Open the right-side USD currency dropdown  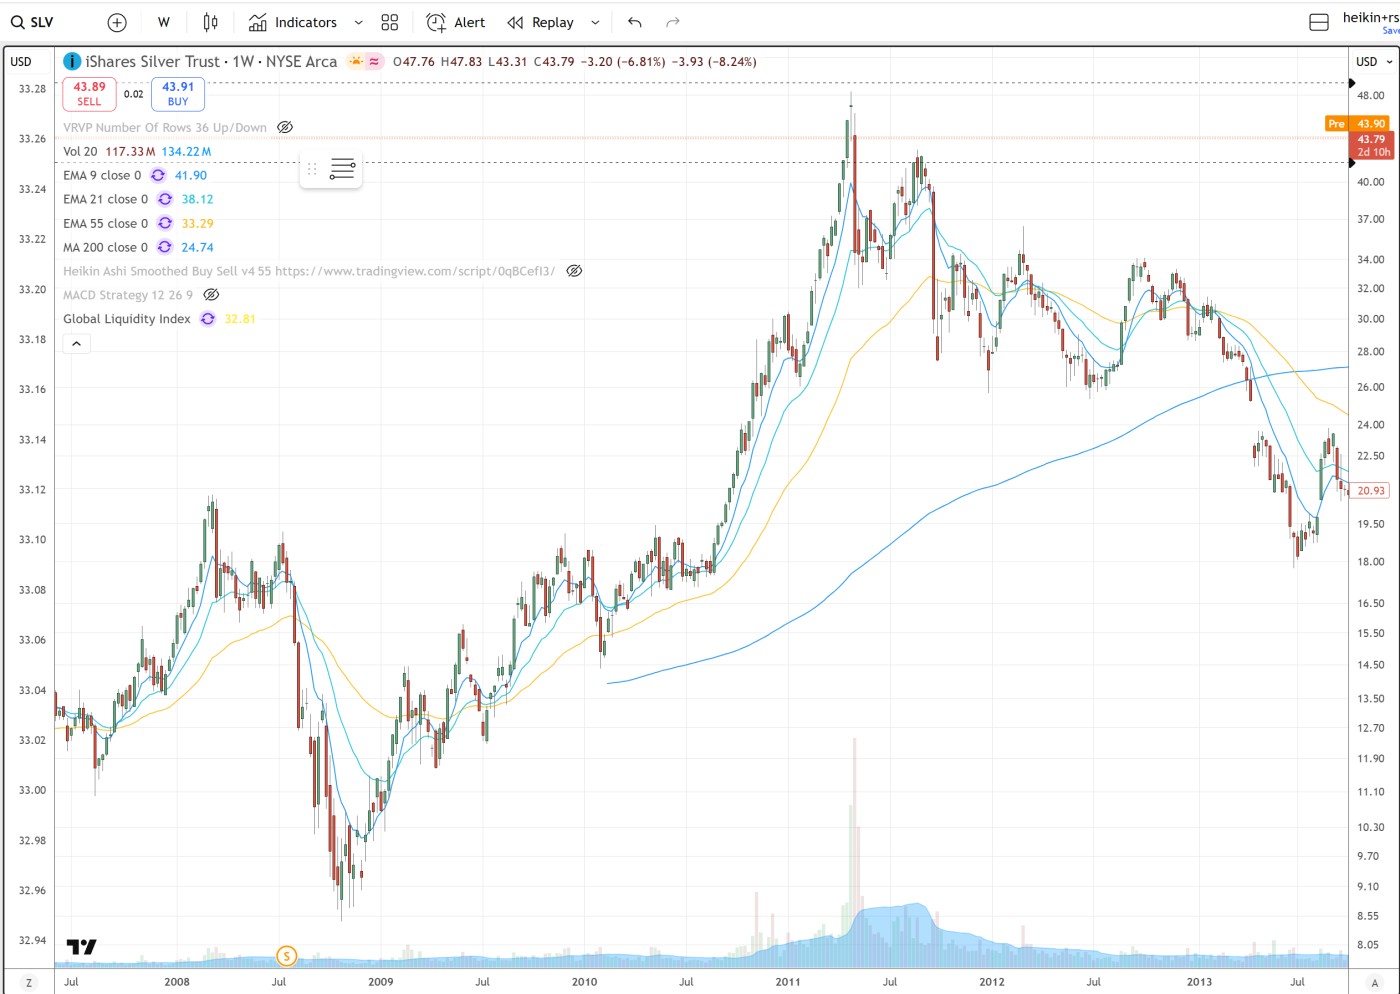[x=1373, y=62]
